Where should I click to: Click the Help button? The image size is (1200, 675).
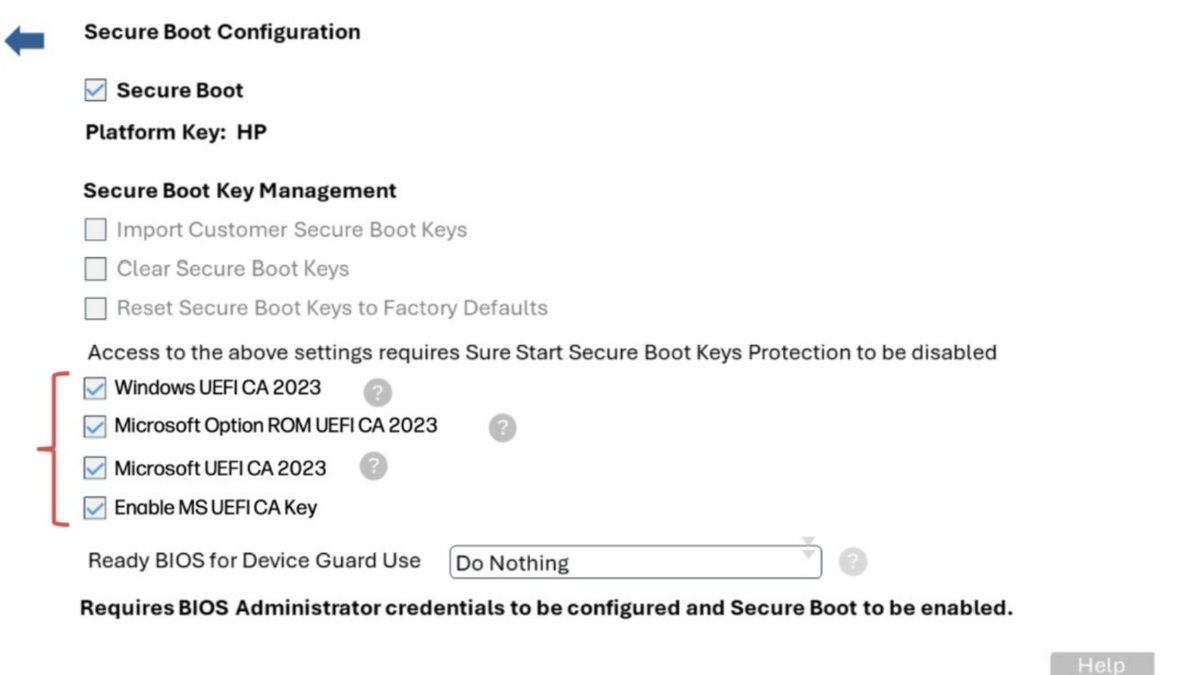1102,665
